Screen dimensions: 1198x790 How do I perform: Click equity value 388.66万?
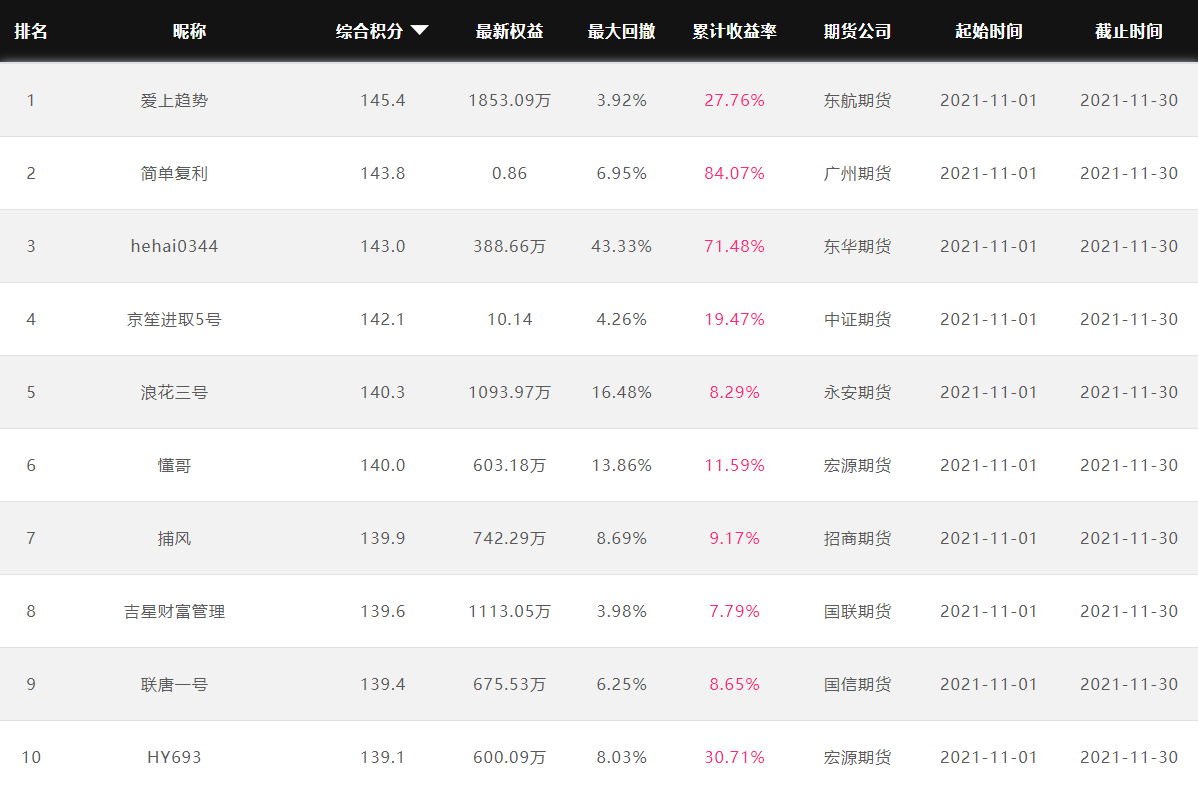pyautogui.click(x=510, y=246)
